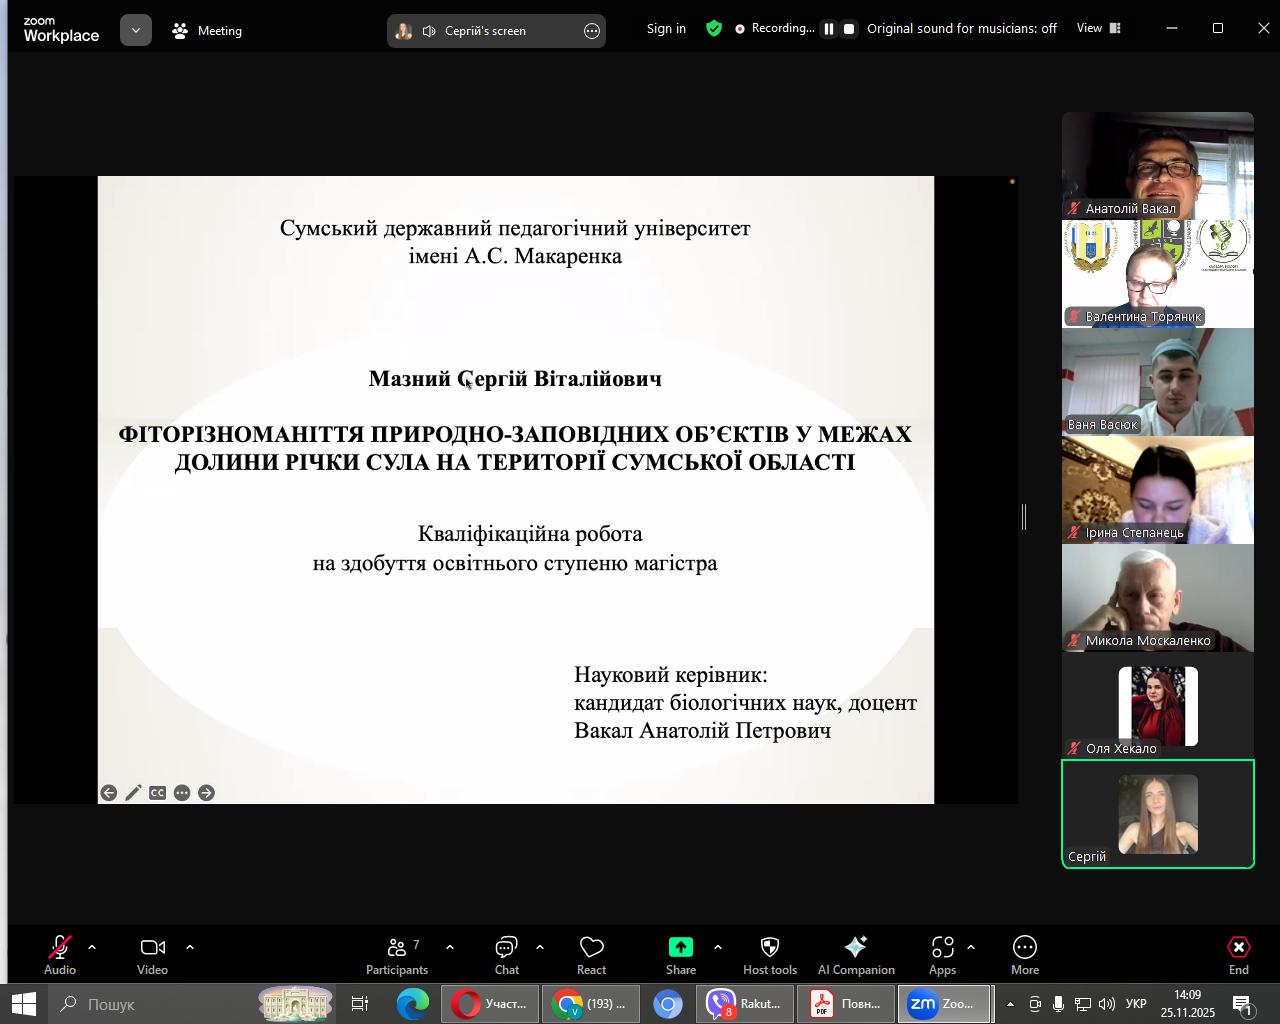Open the Zoom Workplace dropdown chevron
This screenshot has width=1280, height=1024.
click(136, 31)
